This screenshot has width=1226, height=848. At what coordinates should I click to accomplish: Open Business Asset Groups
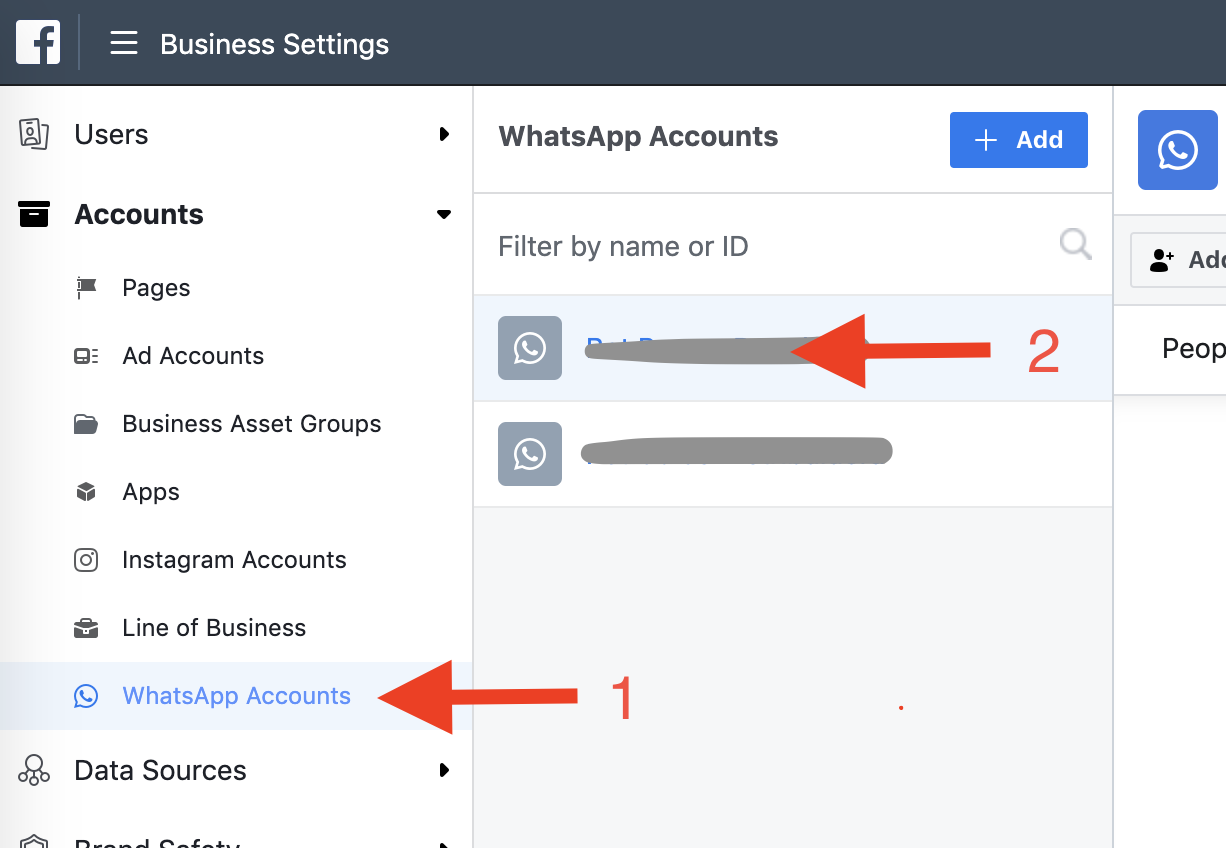[252, 424]
